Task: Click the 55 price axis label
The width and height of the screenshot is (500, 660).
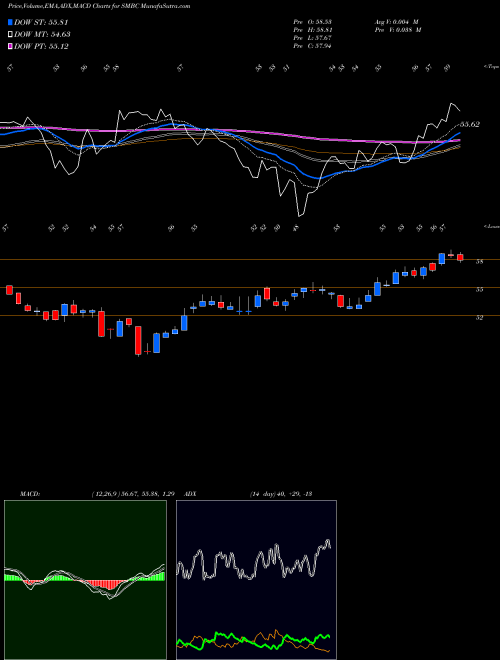Action: click(x=479, y=290)
